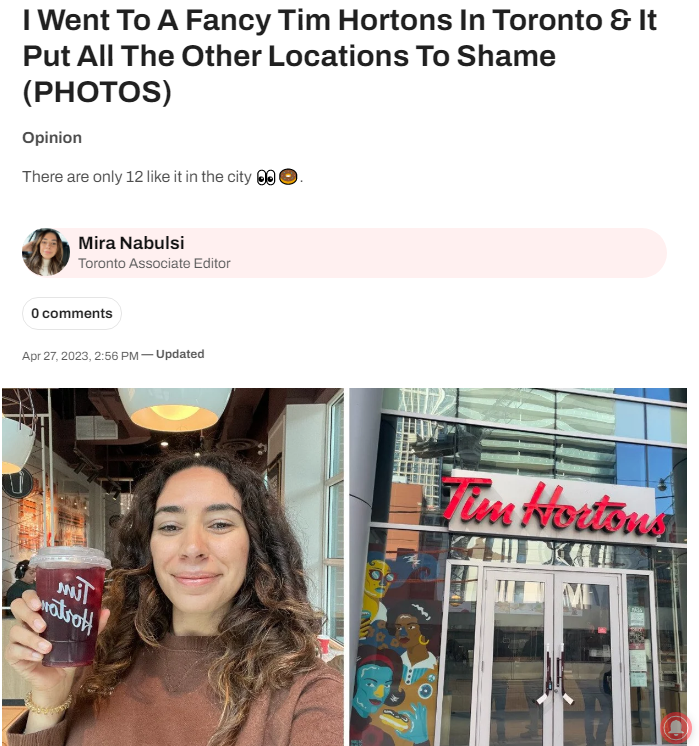Image resolution: width=699 pixels, height=746 pixels.
Task: Click the 'There are only 12' subtitle text
Action: click(137, 177)
